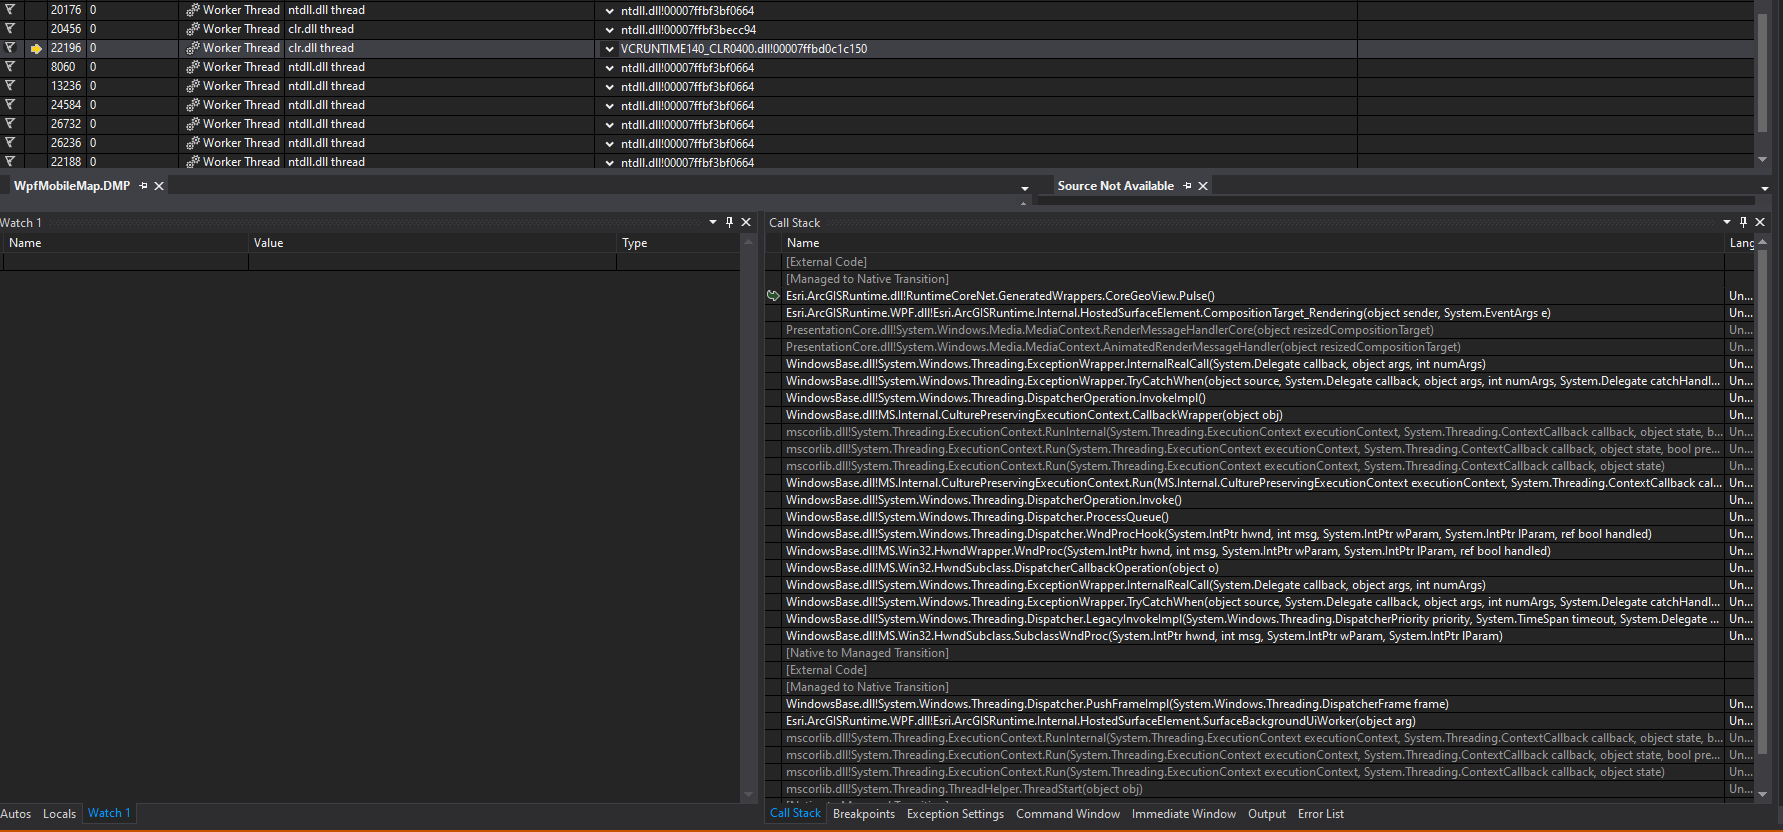Flag thread 13236 in Threads window
This screenshot has width=1783, height=832.
[x=10, y=86]
